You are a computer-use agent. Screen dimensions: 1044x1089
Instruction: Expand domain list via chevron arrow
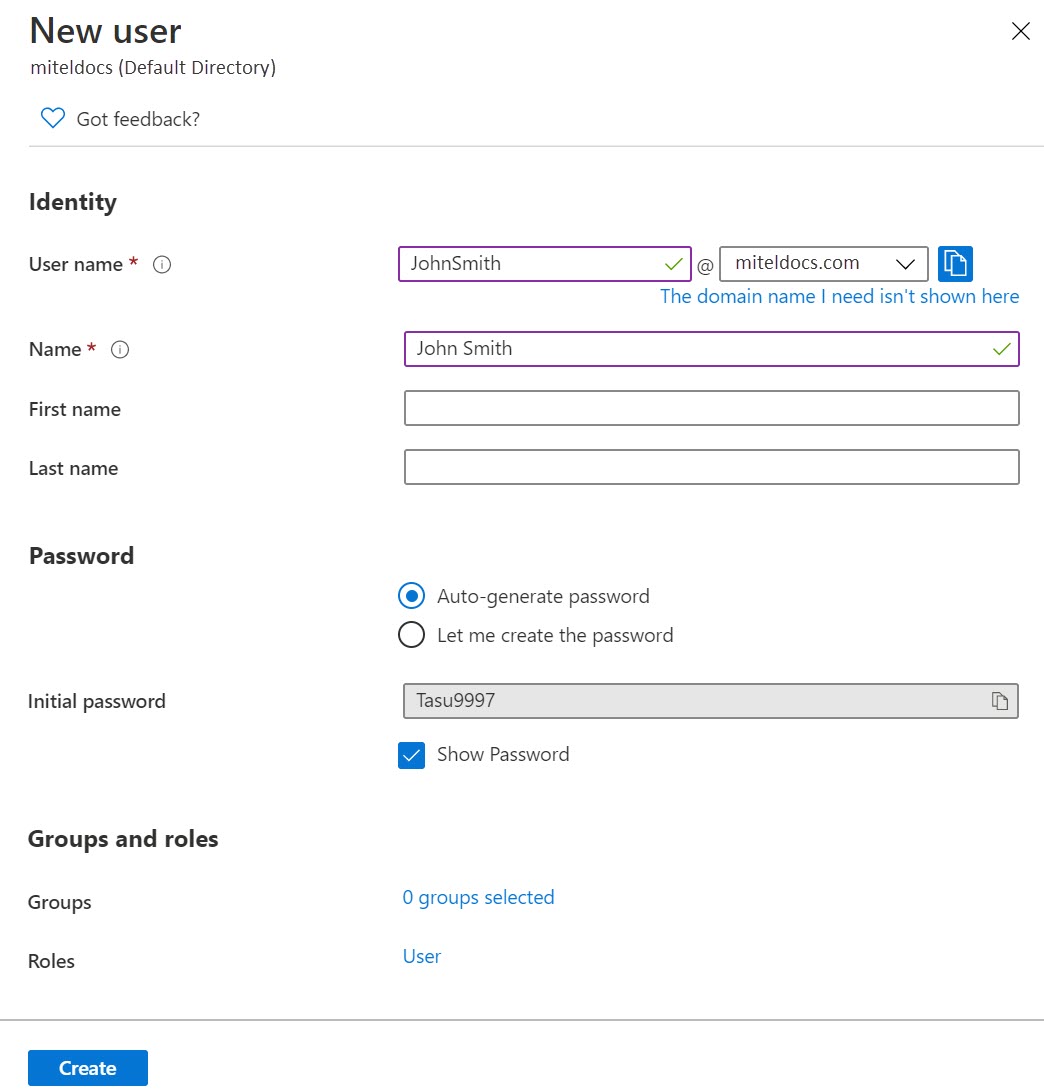[904, 265]
